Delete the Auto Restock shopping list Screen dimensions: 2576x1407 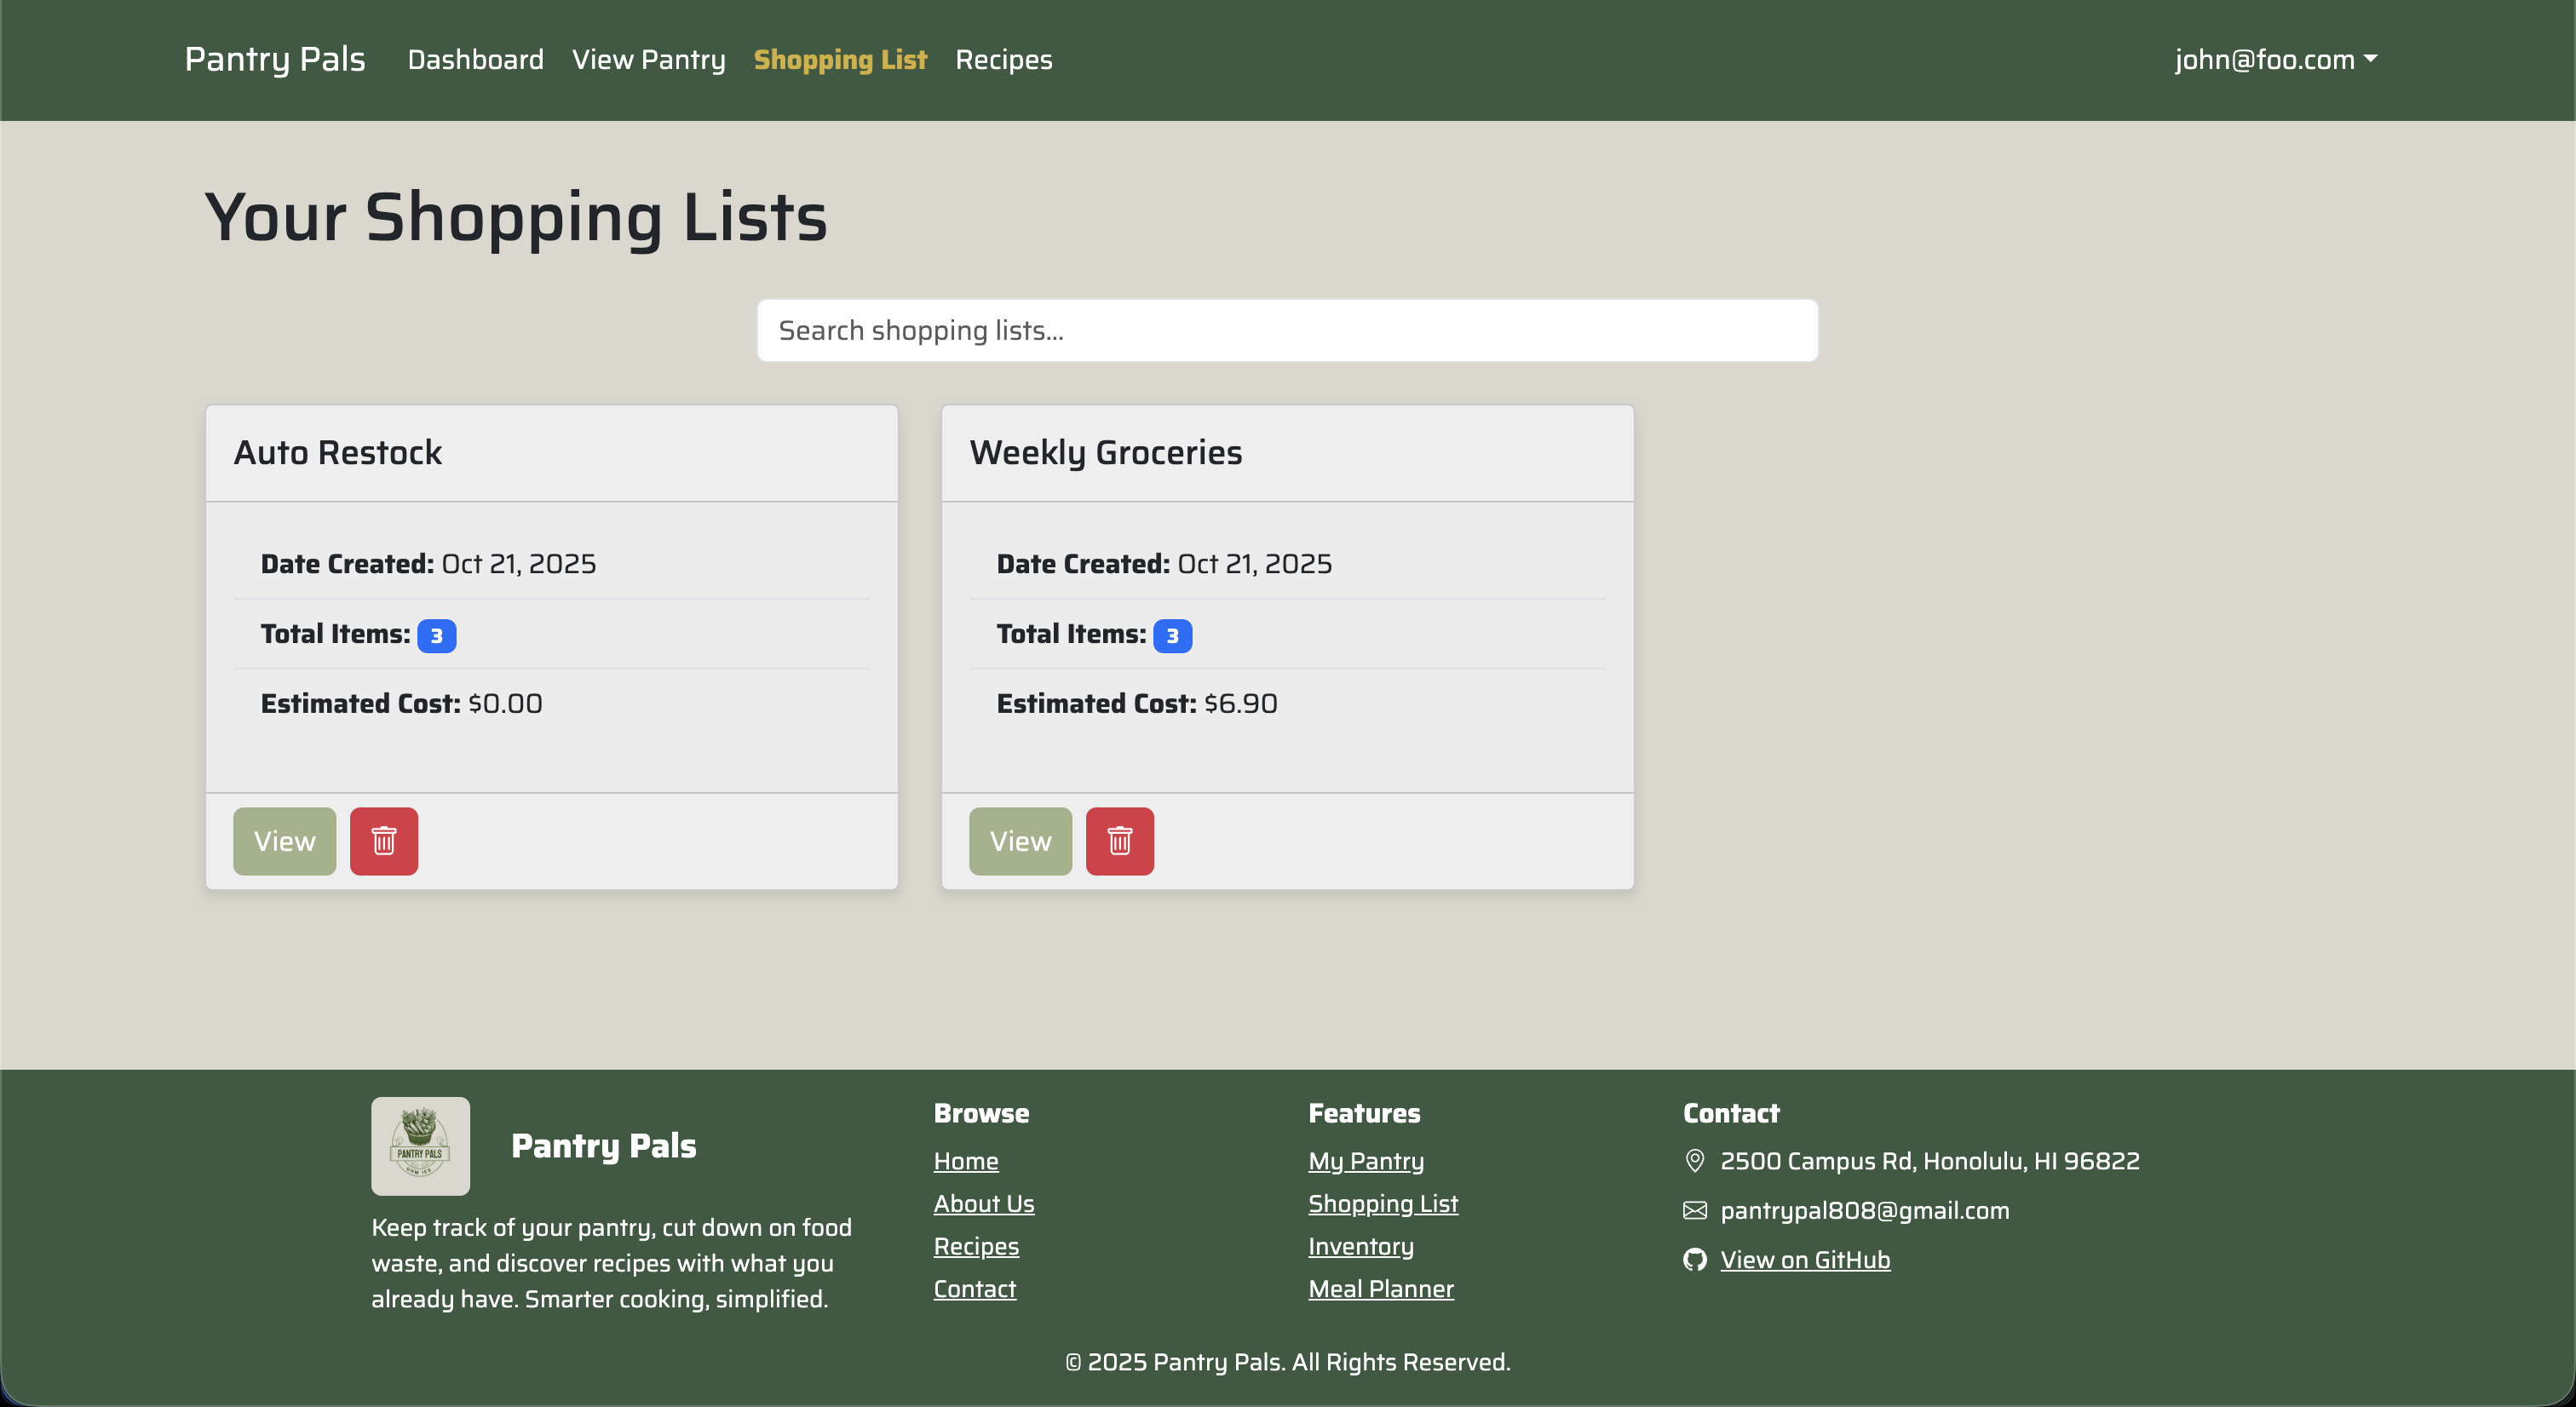384,841
